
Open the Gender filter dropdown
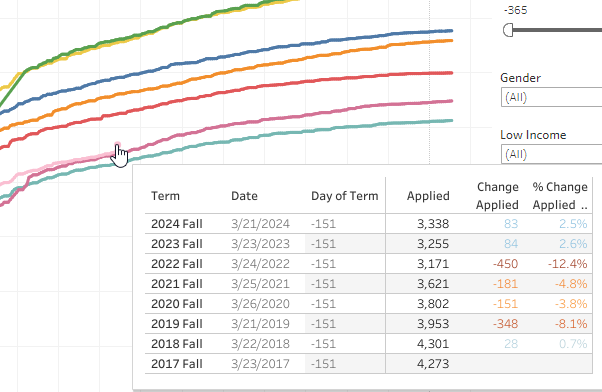(x=551, y=97)
